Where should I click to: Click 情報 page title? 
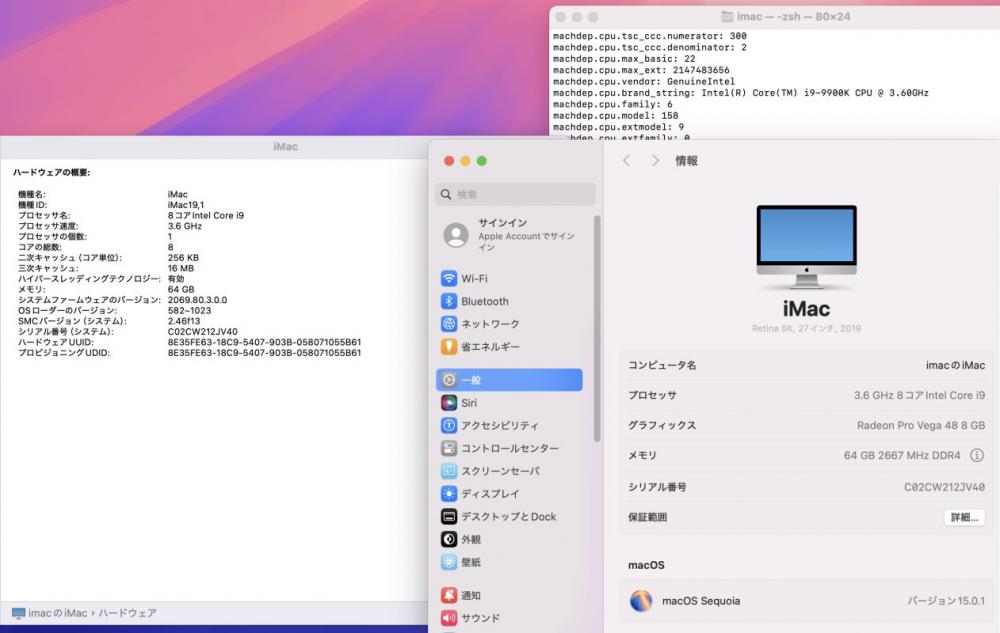pos(686,161)
